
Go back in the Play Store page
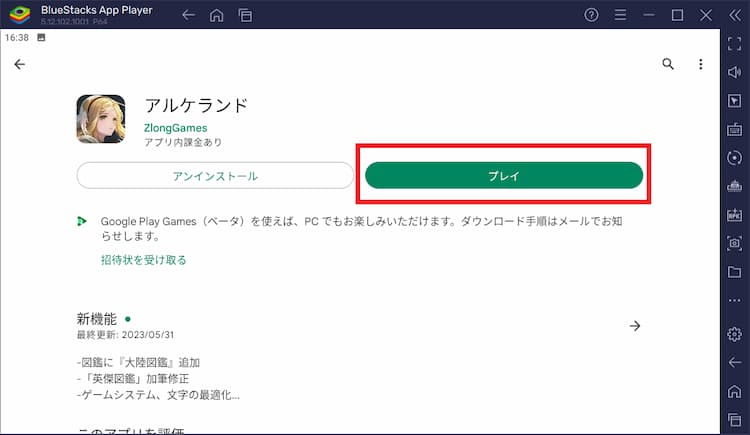[x=20, y=64]
